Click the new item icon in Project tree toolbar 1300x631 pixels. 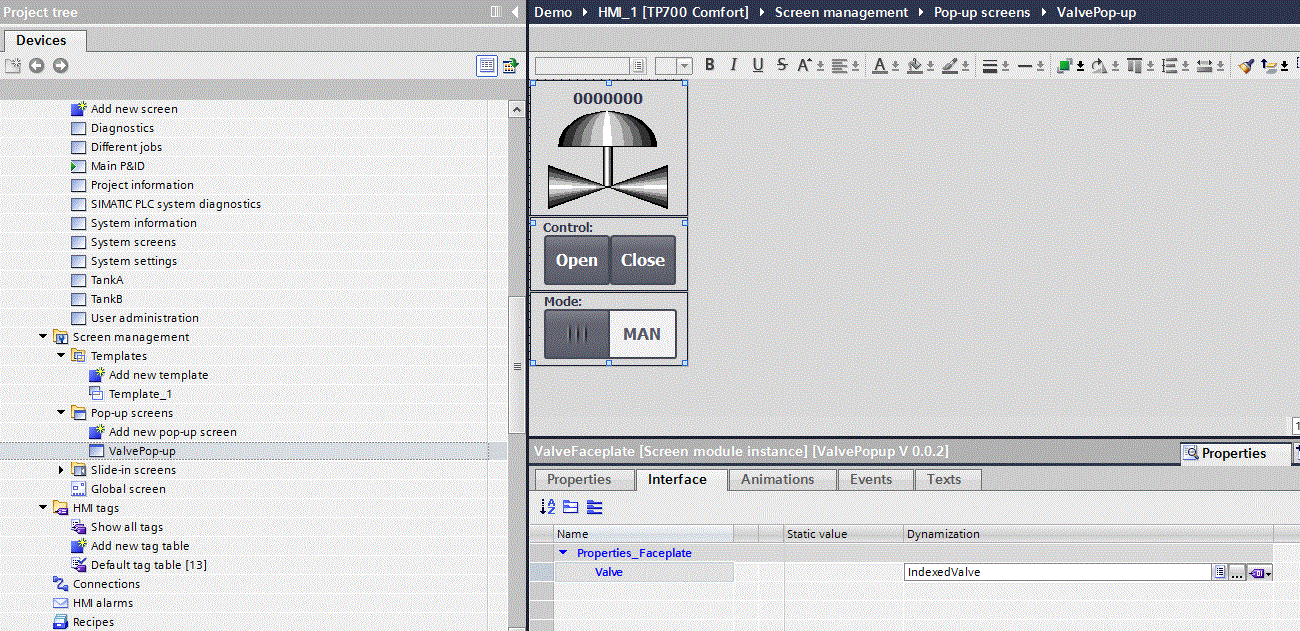12,65
